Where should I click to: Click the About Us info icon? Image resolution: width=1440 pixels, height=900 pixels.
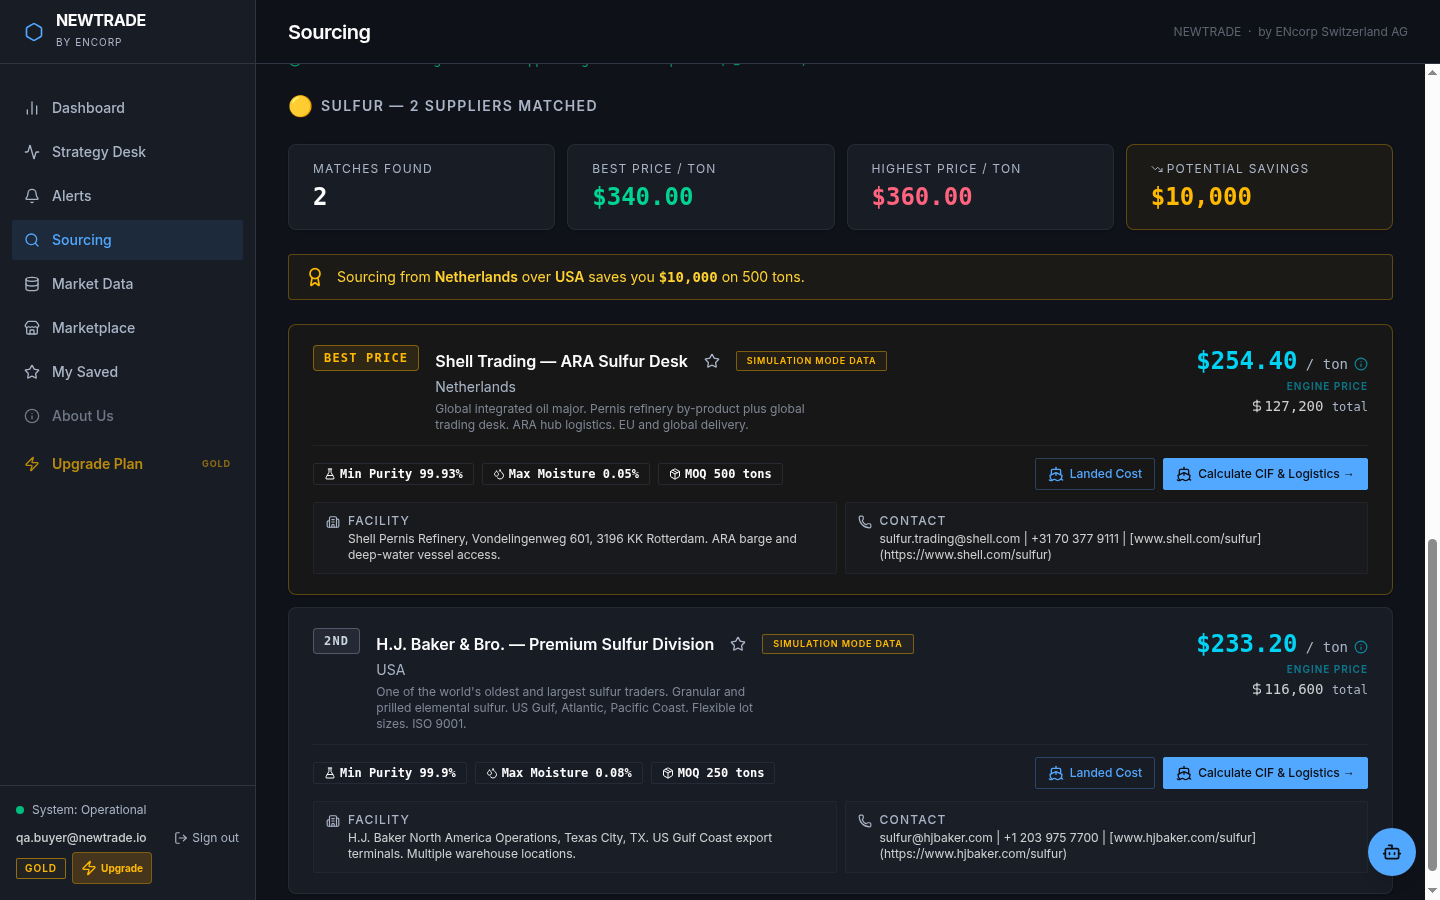[x=32, y=416]
